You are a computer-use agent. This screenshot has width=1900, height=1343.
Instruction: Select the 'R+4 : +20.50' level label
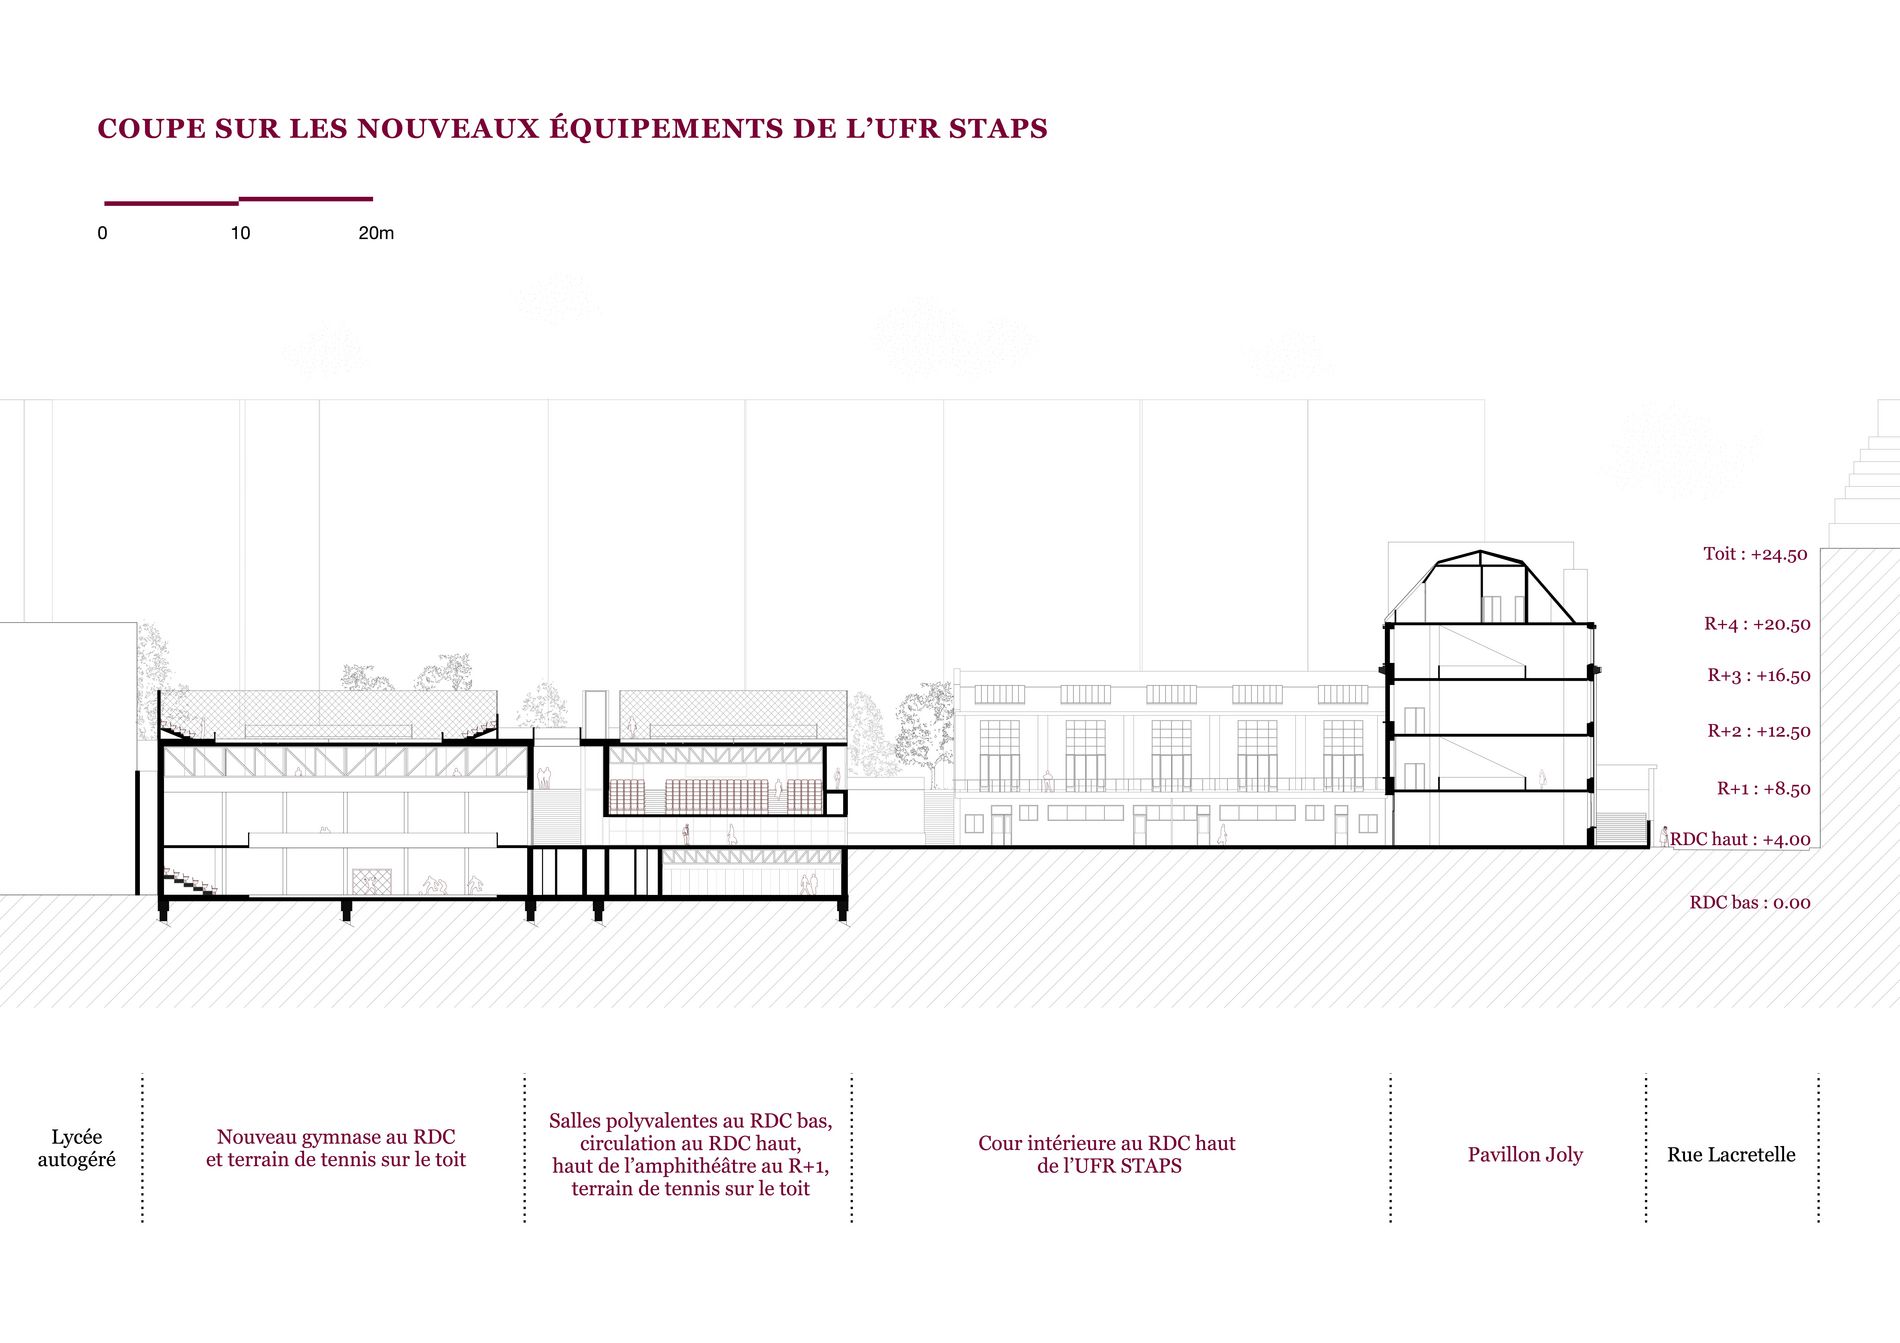[1757, 624]
